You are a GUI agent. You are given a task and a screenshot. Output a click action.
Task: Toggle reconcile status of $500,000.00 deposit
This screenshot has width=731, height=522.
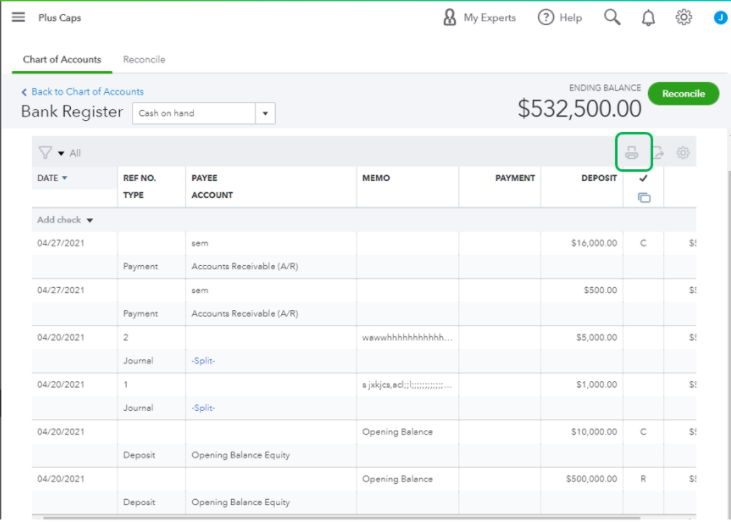[643, 479]
